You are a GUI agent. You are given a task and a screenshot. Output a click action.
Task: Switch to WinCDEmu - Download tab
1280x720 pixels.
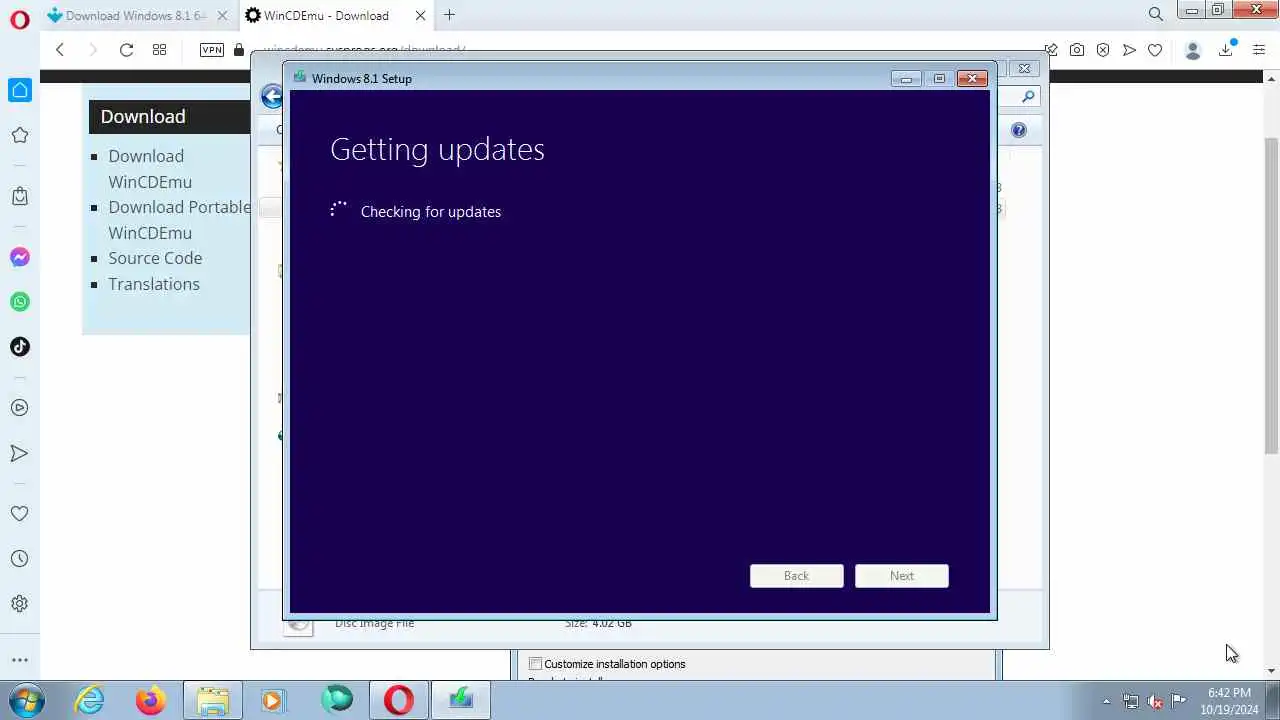click(337, 15)
